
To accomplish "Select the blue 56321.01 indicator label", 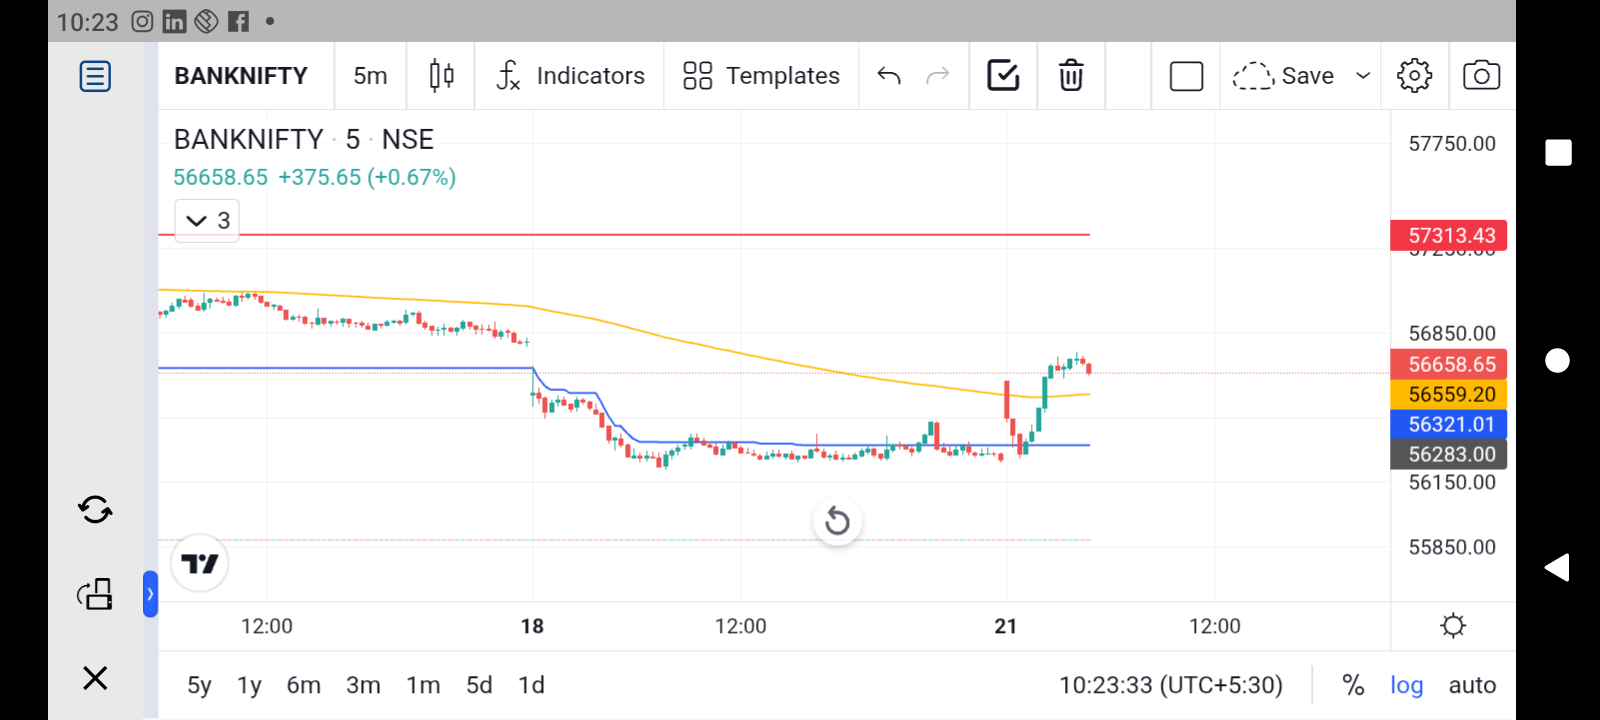I will 1449,424.
